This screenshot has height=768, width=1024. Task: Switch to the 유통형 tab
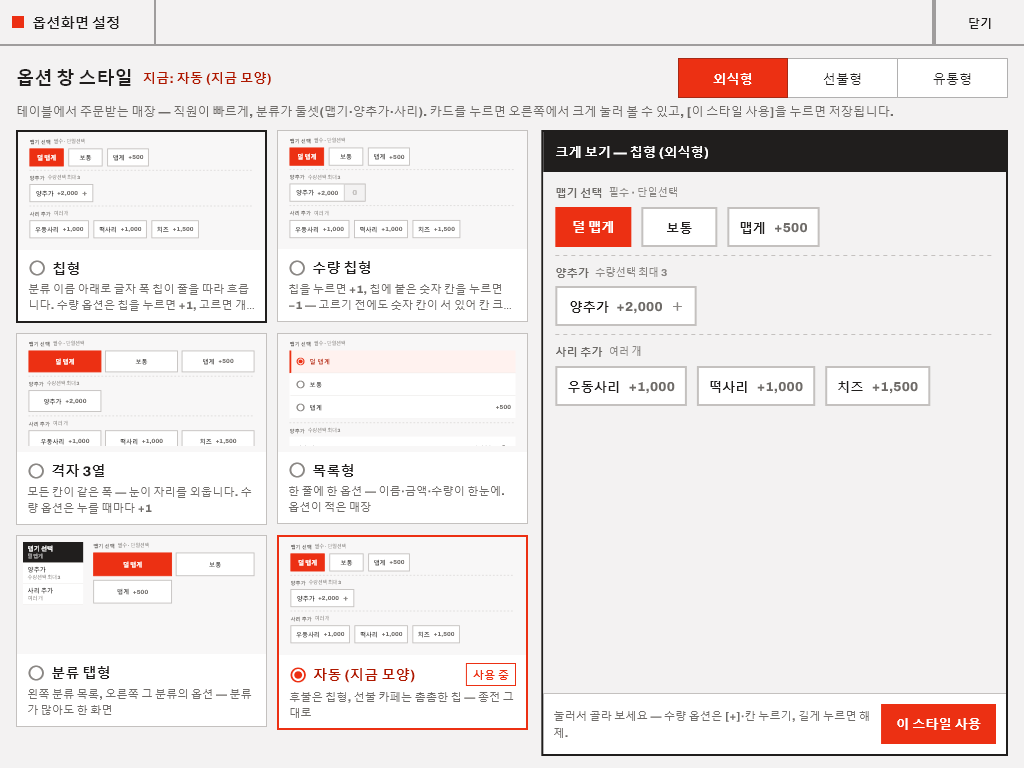(952, 78)
